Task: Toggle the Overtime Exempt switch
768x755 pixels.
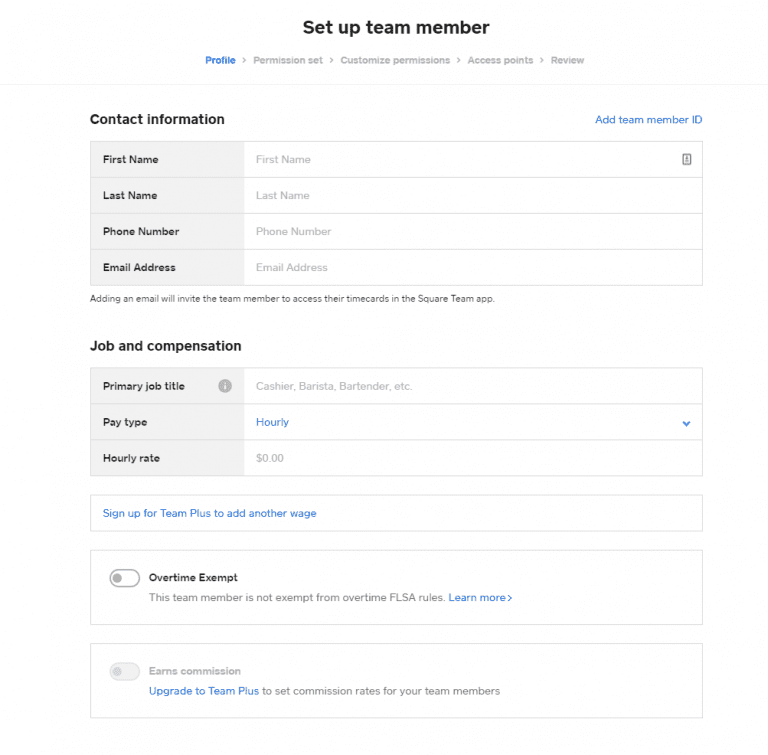Action: pos(125,578)
